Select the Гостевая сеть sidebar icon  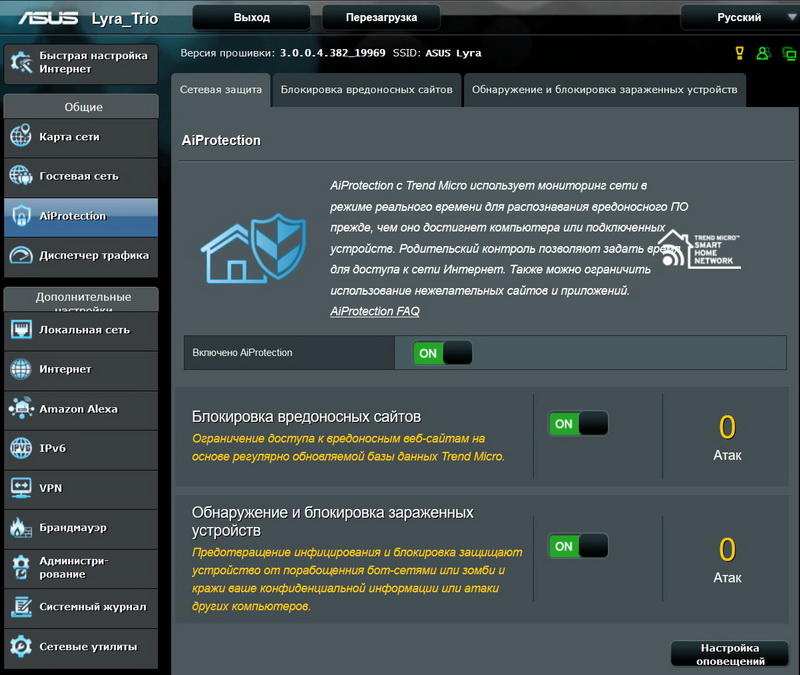[x=21, y=176]
